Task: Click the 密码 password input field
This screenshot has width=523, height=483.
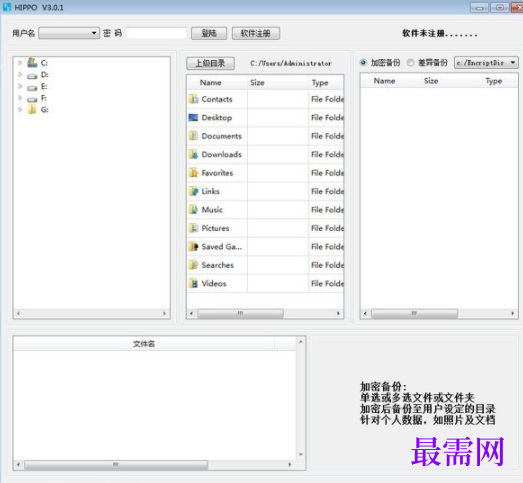Action: point(156,33)
